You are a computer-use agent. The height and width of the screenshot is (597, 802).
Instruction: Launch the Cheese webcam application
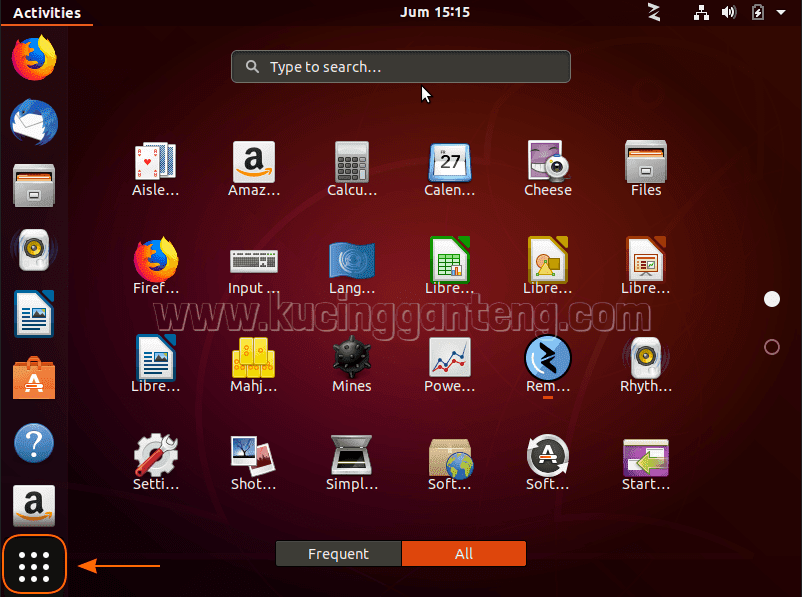(x=547, y=162)
